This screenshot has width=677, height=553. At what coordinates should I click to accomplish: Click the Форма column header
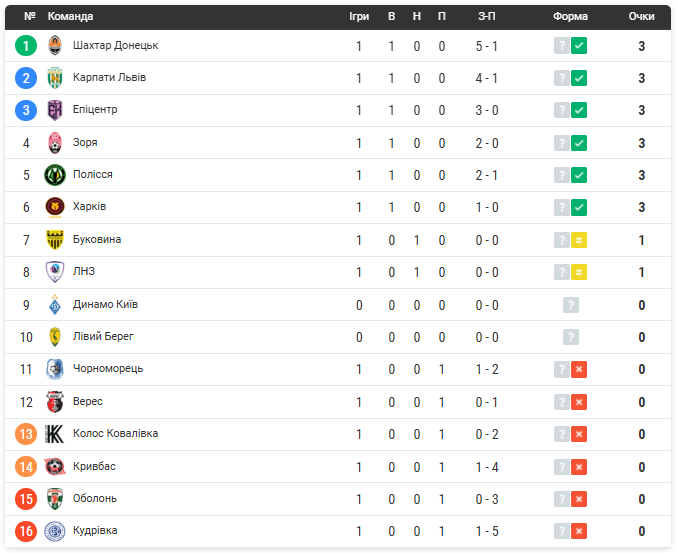(570, 16)
